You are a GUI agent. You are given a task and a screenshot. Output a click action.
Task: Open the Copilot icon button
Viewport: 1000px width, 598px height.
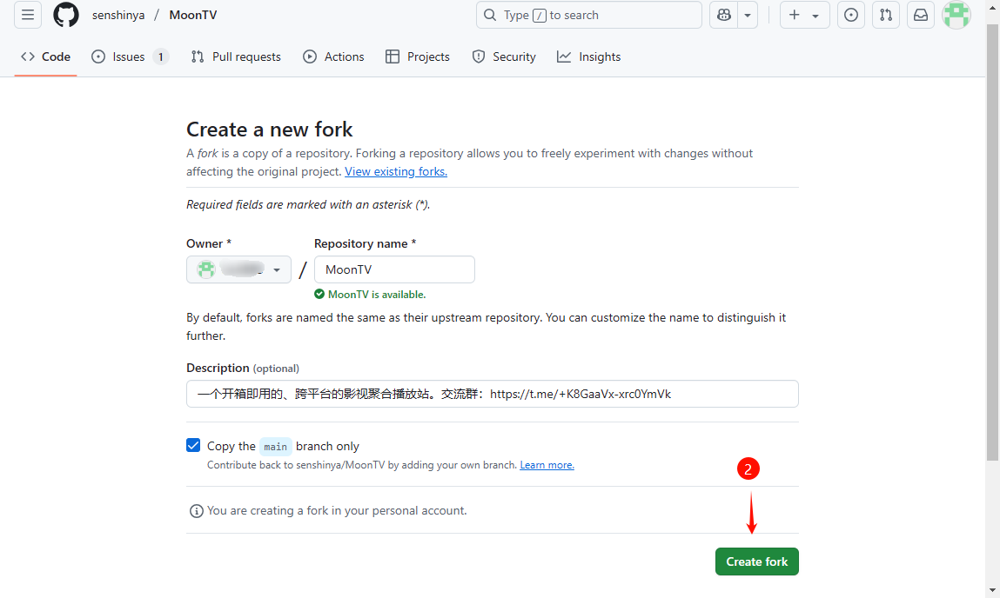tap(724, 15)
